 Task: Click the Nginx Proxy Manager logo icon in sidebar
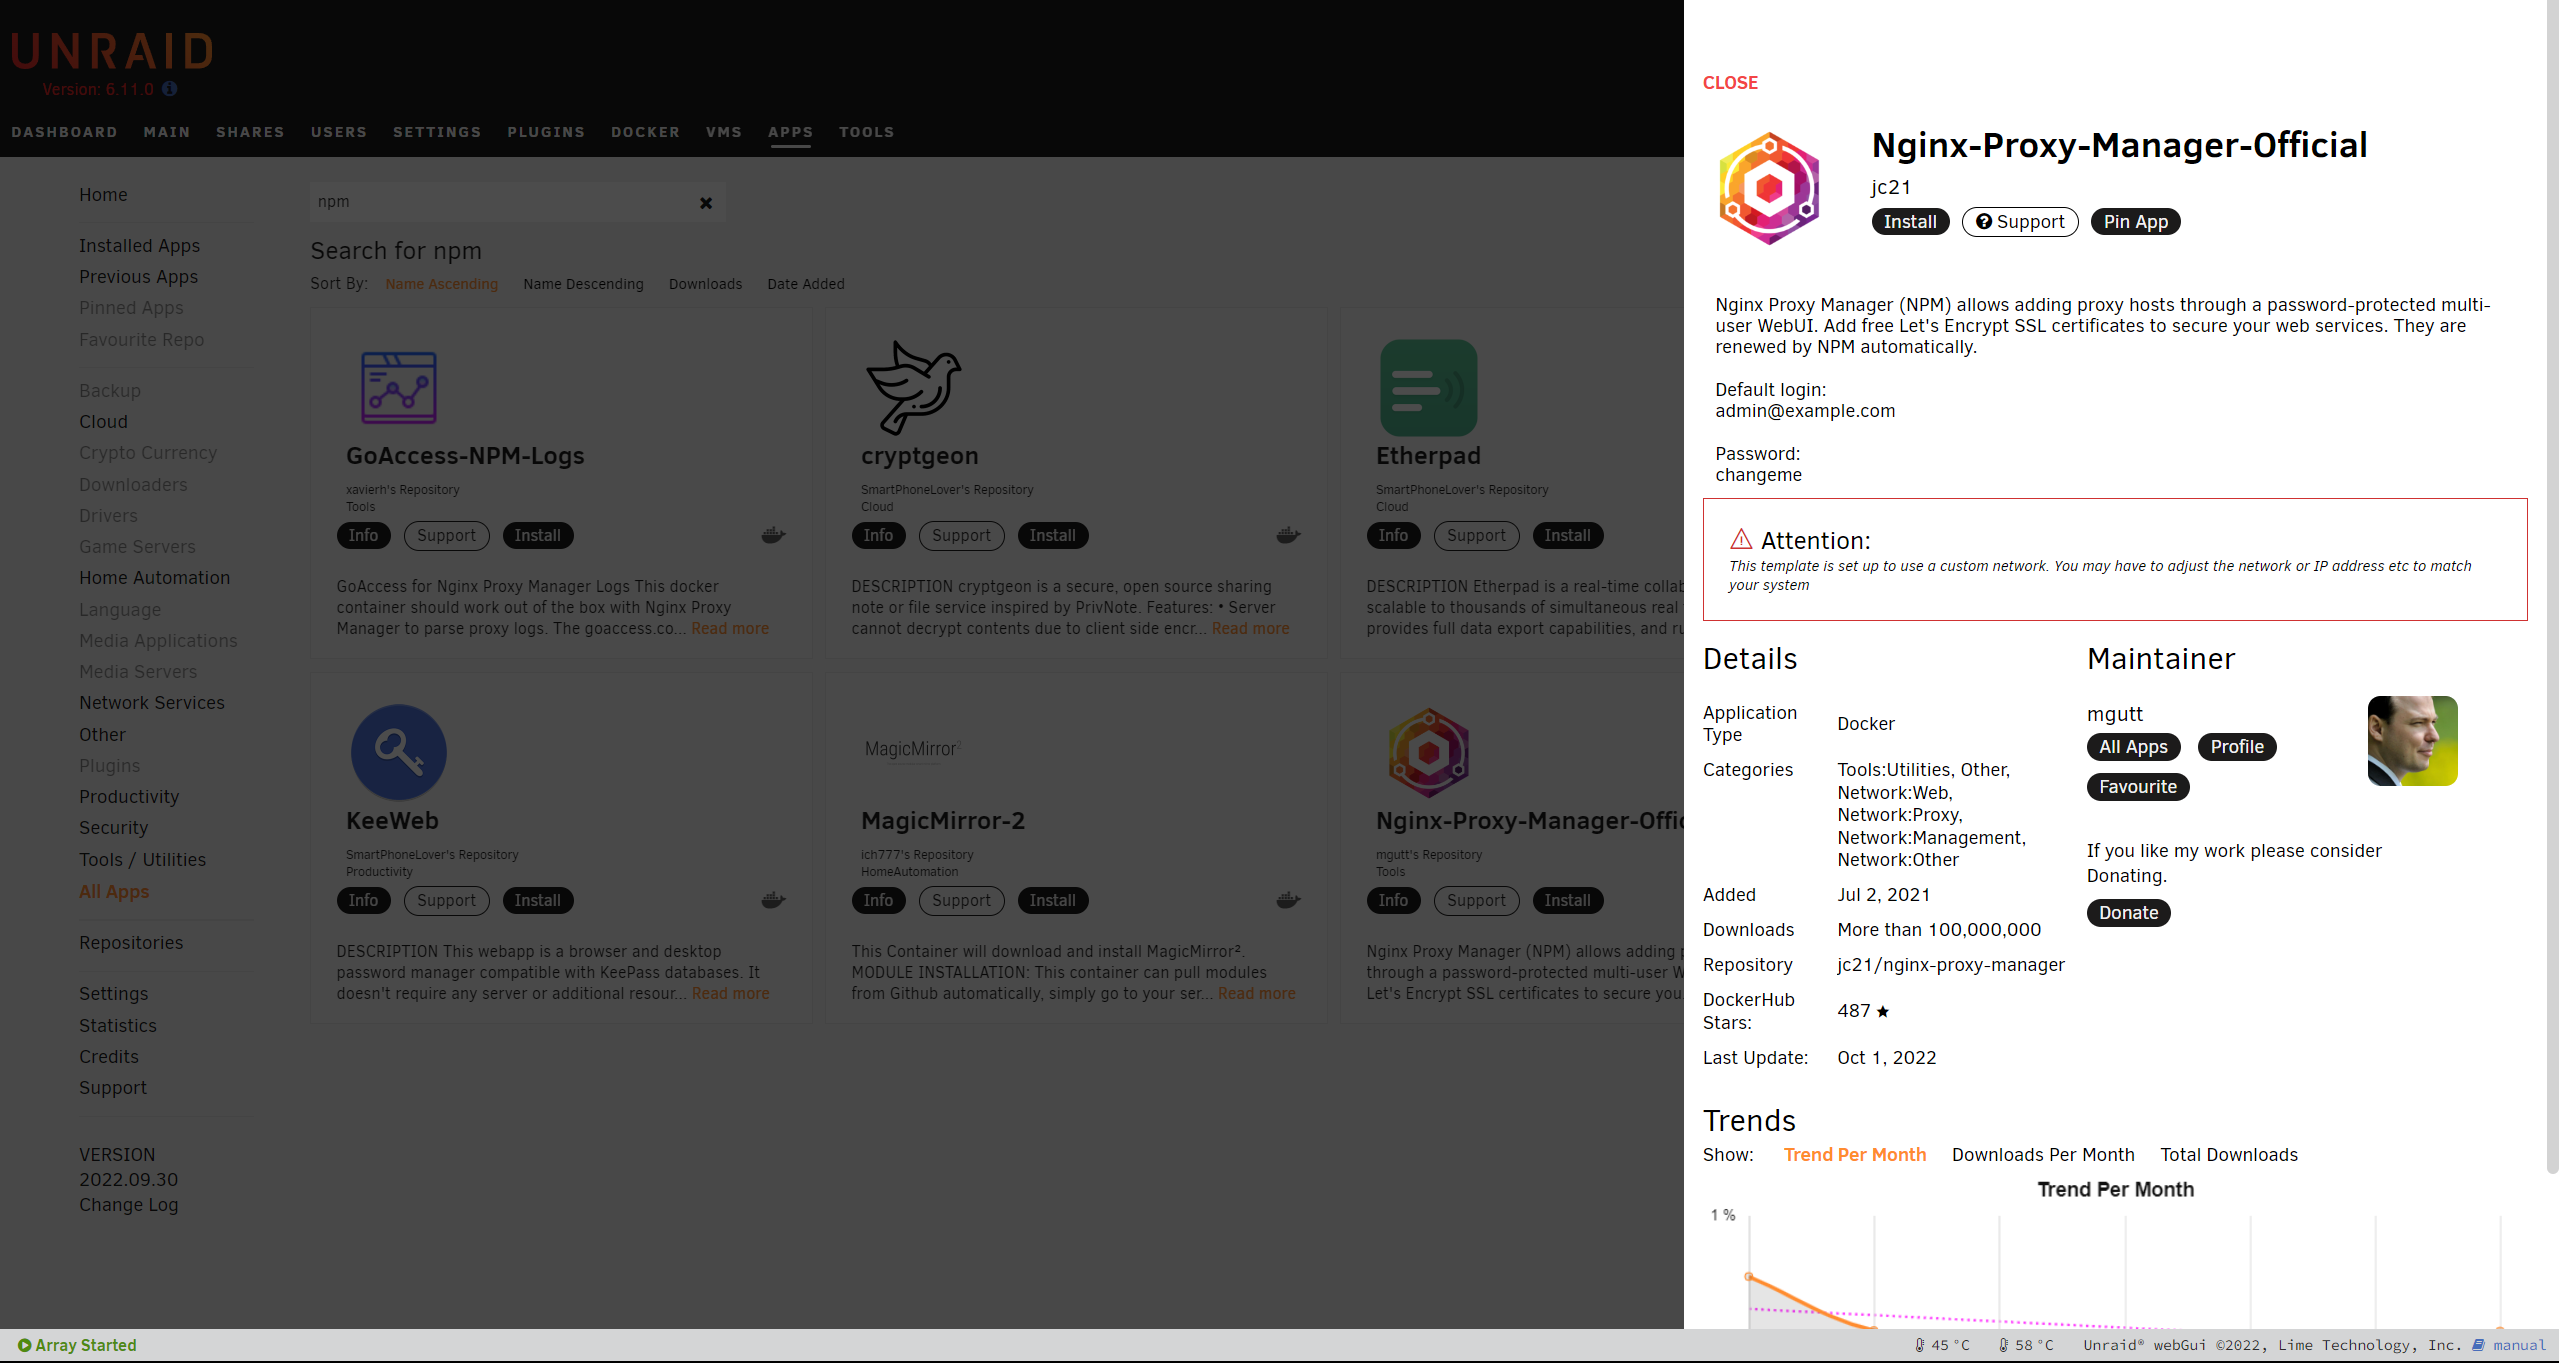coord(1769,189)
